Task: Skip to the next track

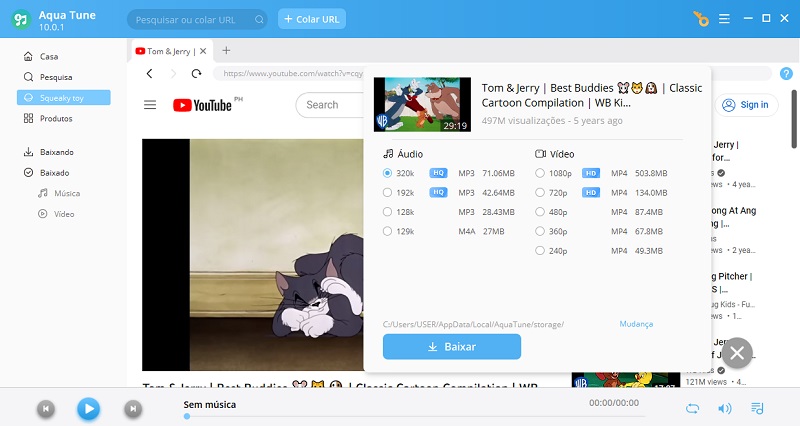Action: [x=133, y=409]
